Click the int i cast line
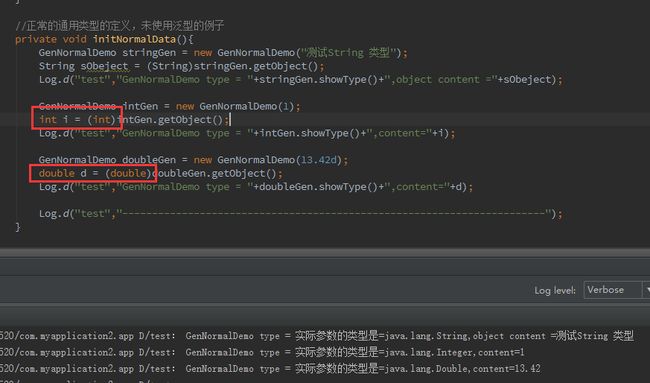650x383 pixels. click(x=133, y=120)
